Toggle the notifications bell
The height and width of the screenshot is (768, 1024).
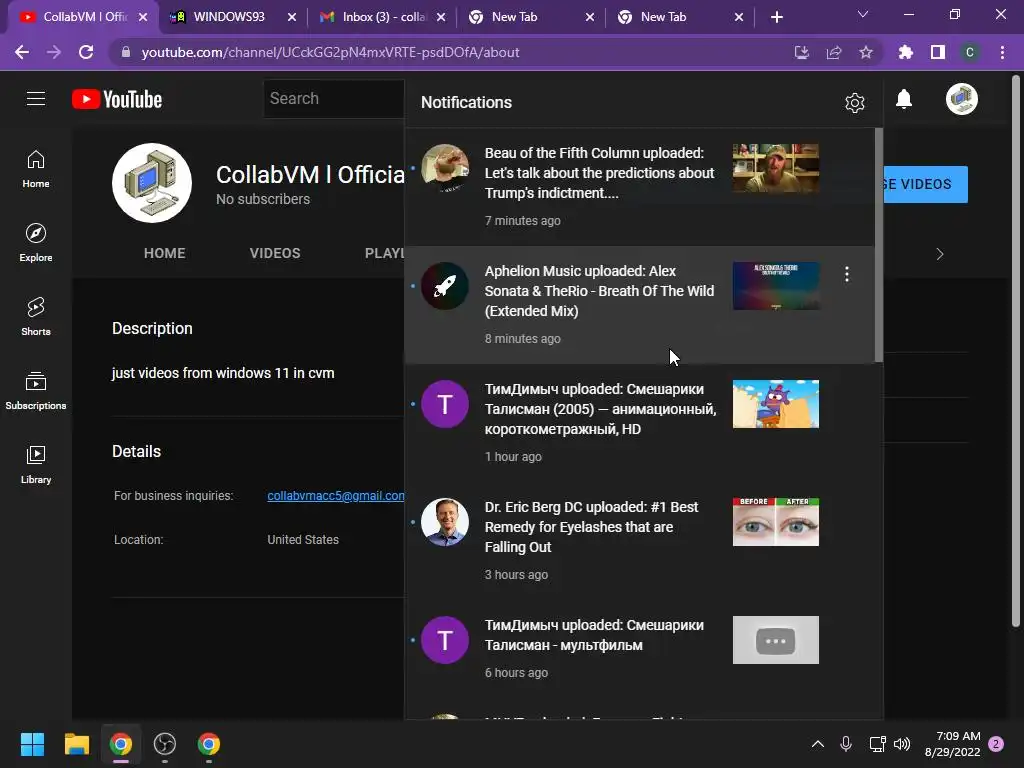pyautogui.click(x=904, y=99)
